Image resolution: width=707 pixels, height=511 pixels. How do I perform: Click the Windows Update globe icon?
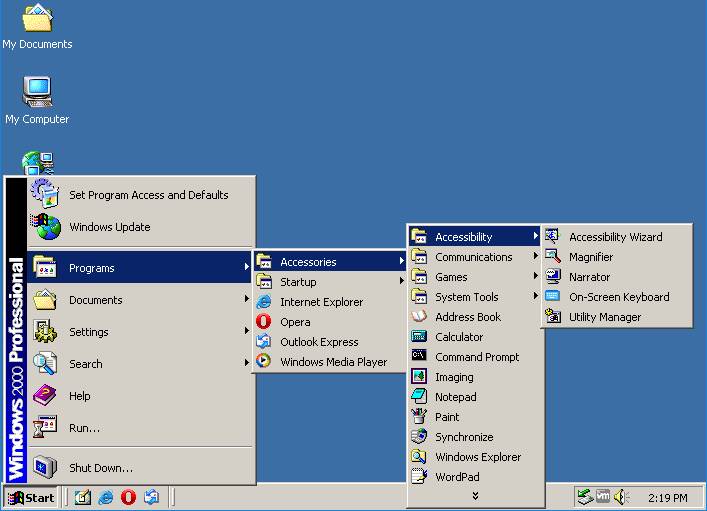click(45, 226)
